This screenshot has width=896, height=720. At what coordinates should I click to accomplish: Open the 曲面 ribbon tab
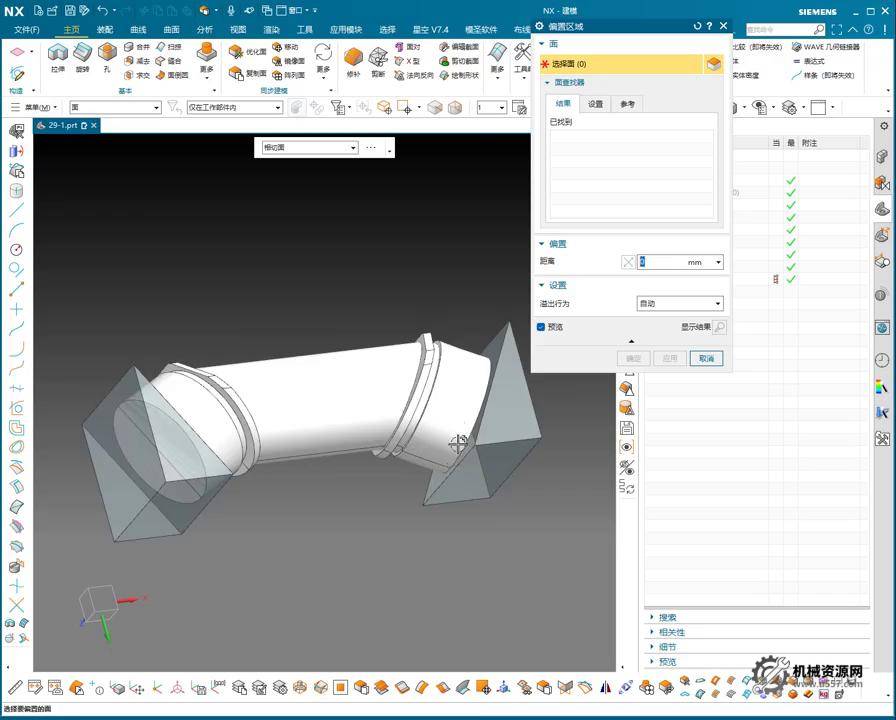[x=172, y=30]
